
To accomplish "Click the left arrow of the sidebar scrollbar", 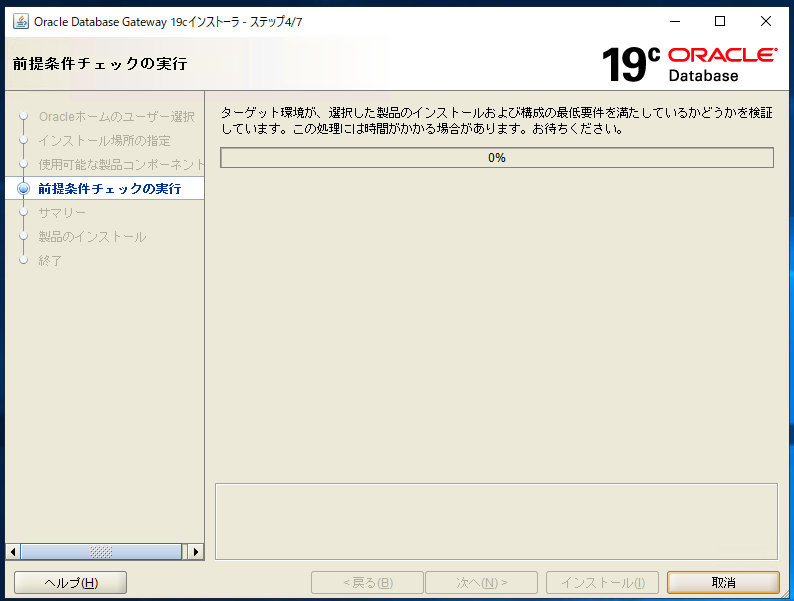I will click(13, 552).
